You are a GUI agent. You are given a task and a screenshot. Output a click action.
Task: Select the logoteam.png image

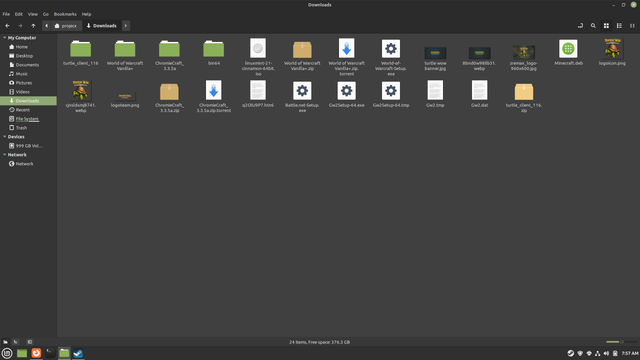(125, 100)
